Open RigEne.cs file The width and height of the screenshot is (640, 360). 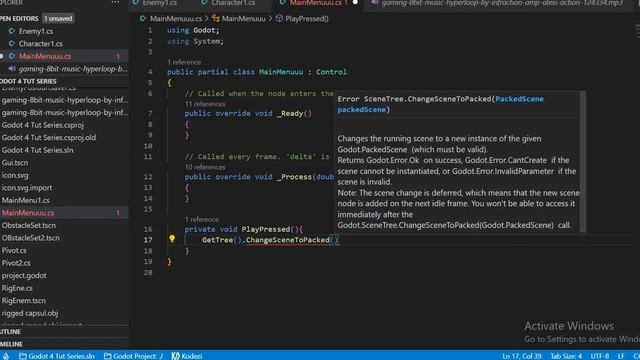coord(17,288)
